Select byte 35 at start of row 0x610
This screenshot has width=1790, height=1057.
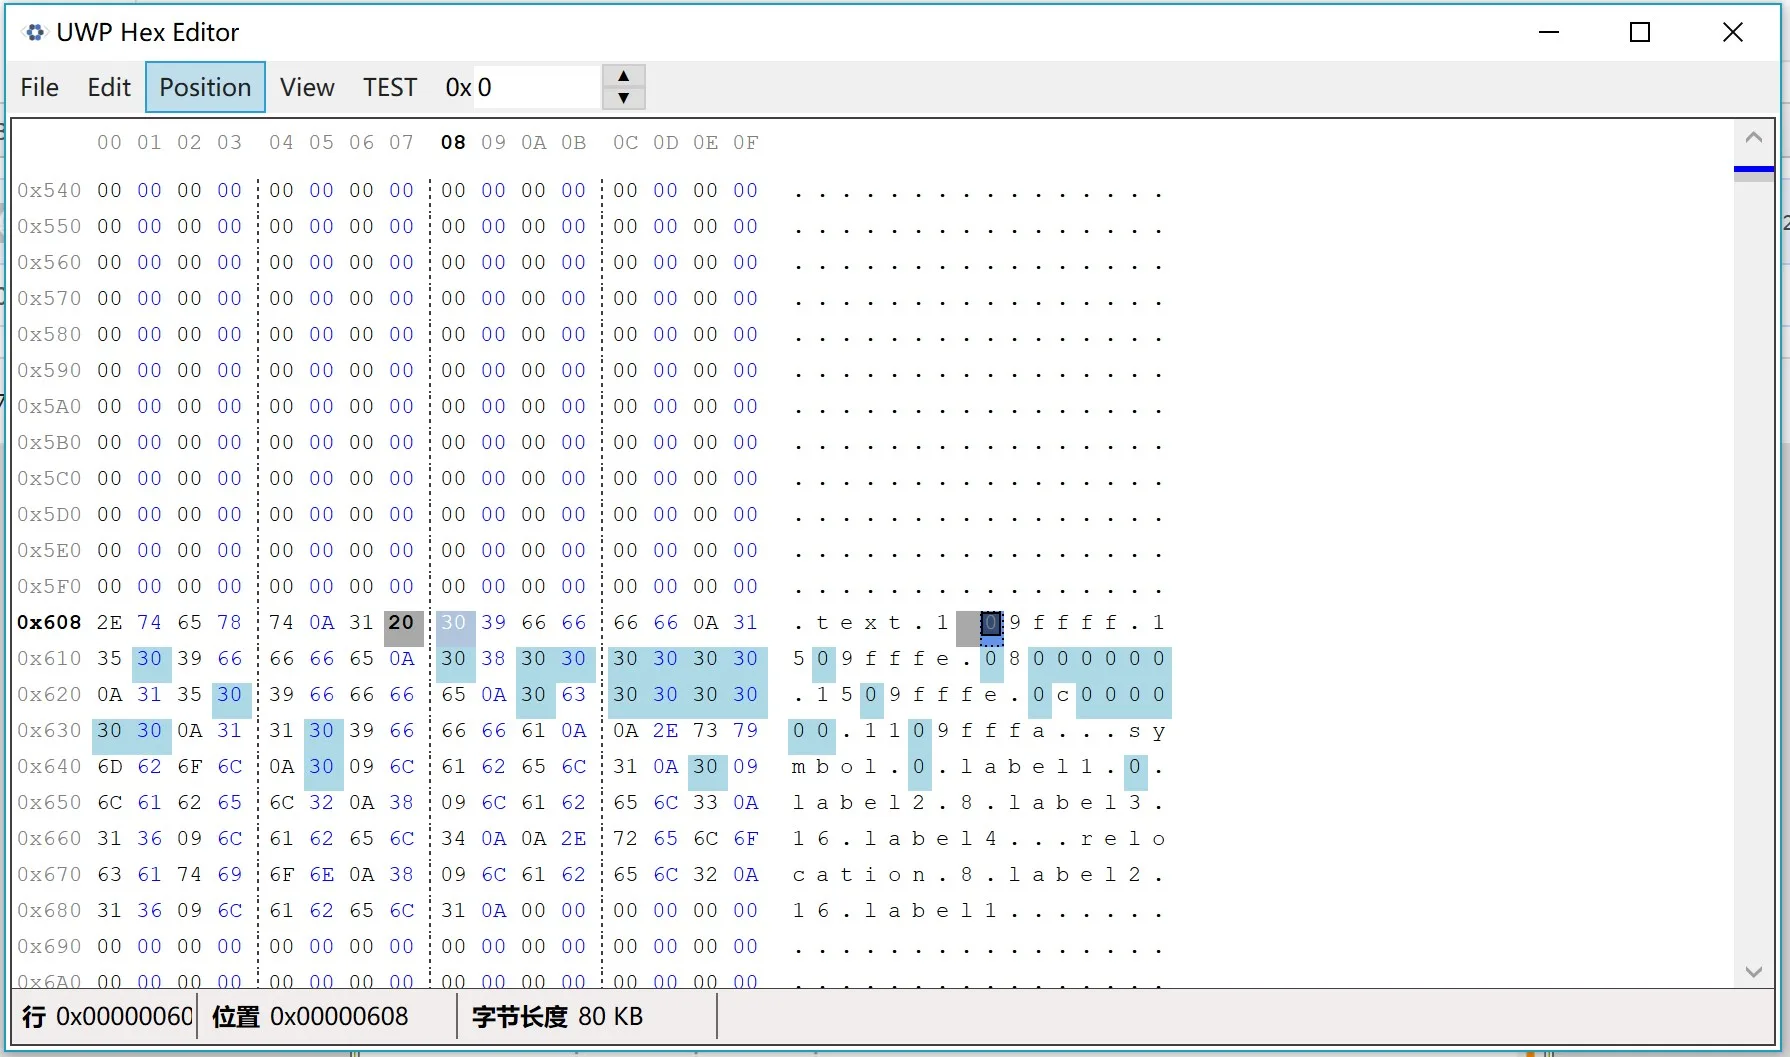pyautogui.click(x=109, y=658)
